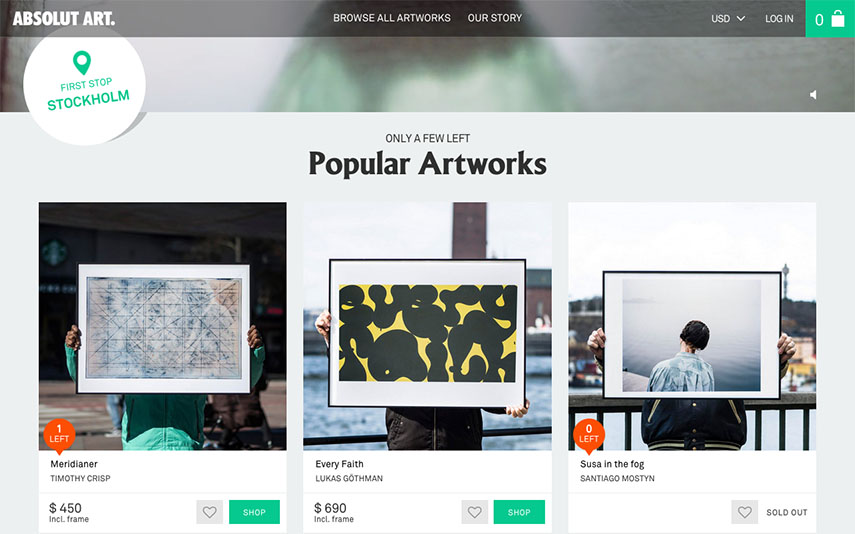The height and width of the screenshot is (534, 855).
Task: Open the Every Faith artwork photo
Action: point(428,326)
